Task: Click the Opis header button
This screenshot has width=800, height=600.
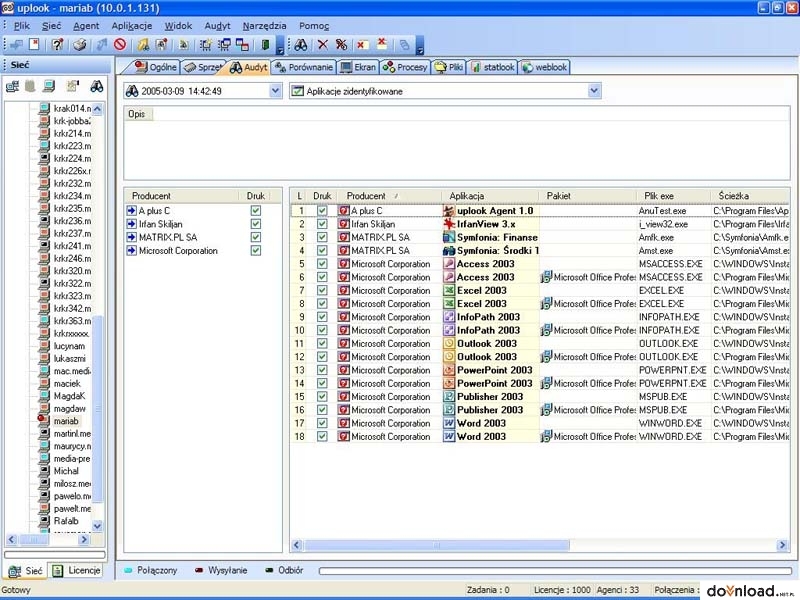Action: (x=137, y=114)
